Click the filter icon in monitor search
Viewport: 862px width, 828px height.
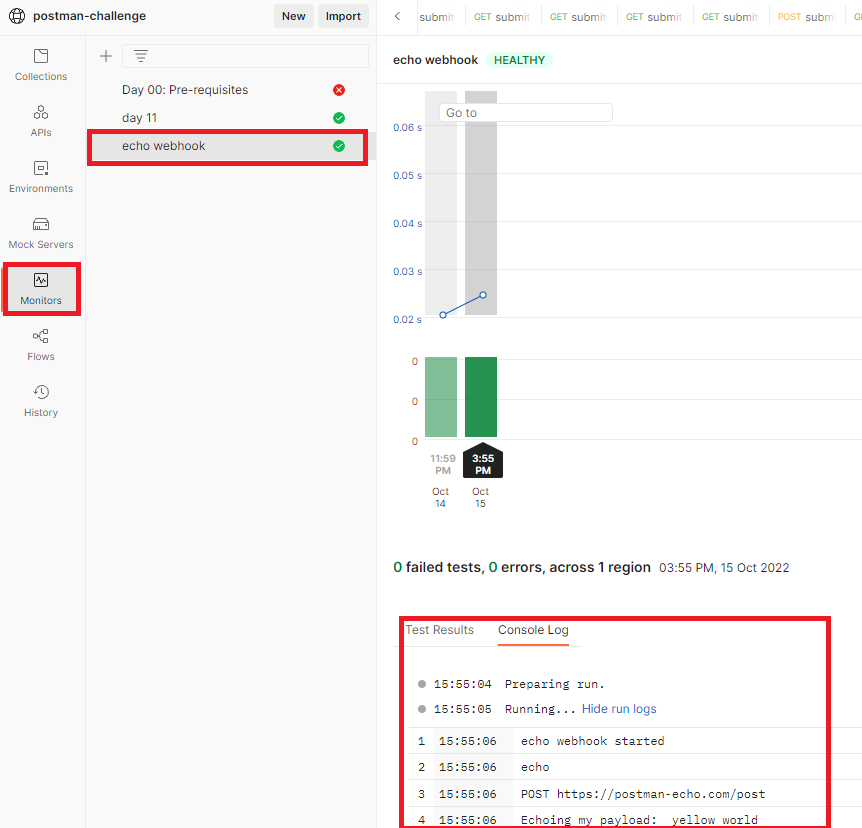(141, 56)
